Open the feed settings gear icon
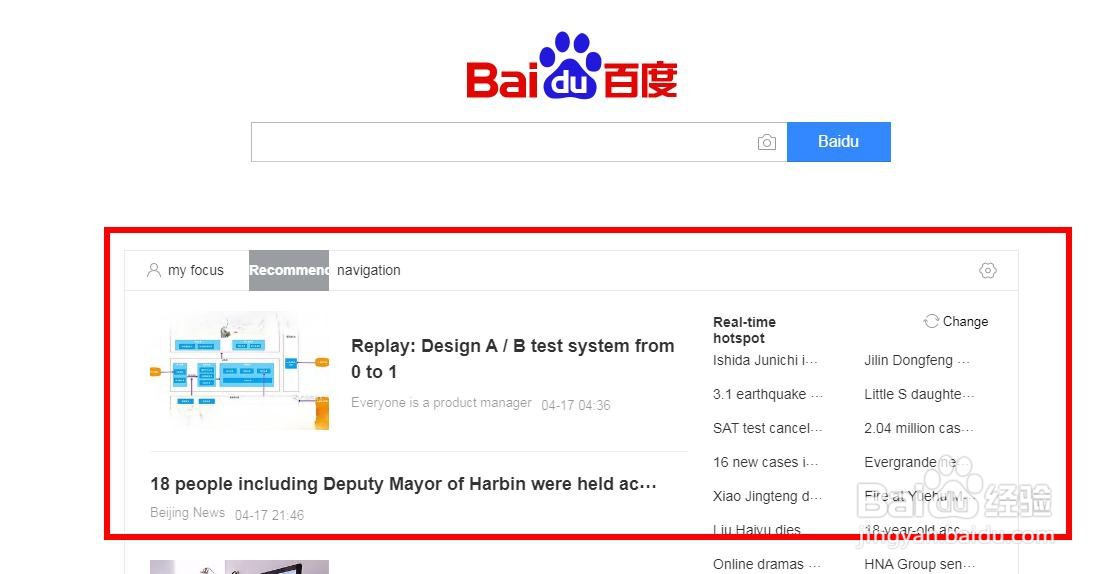The height and width of the screenshot is (574, 1116). point(988,271)
